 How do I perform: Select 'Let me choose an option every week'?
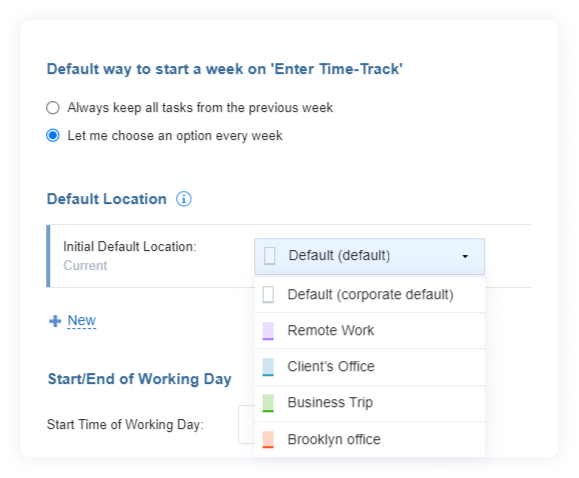(x=53, y=136)
